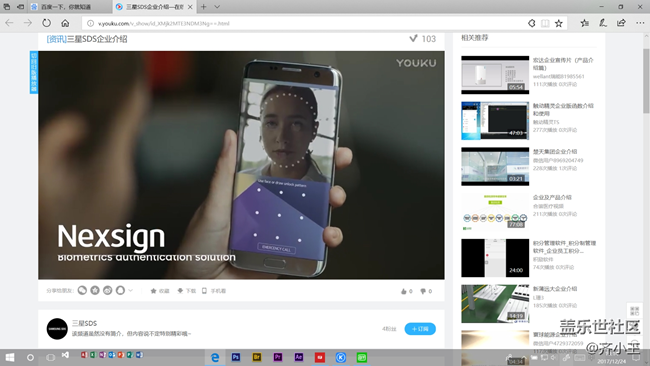
Task: Share video via Weibo icon
Action: 107,291
